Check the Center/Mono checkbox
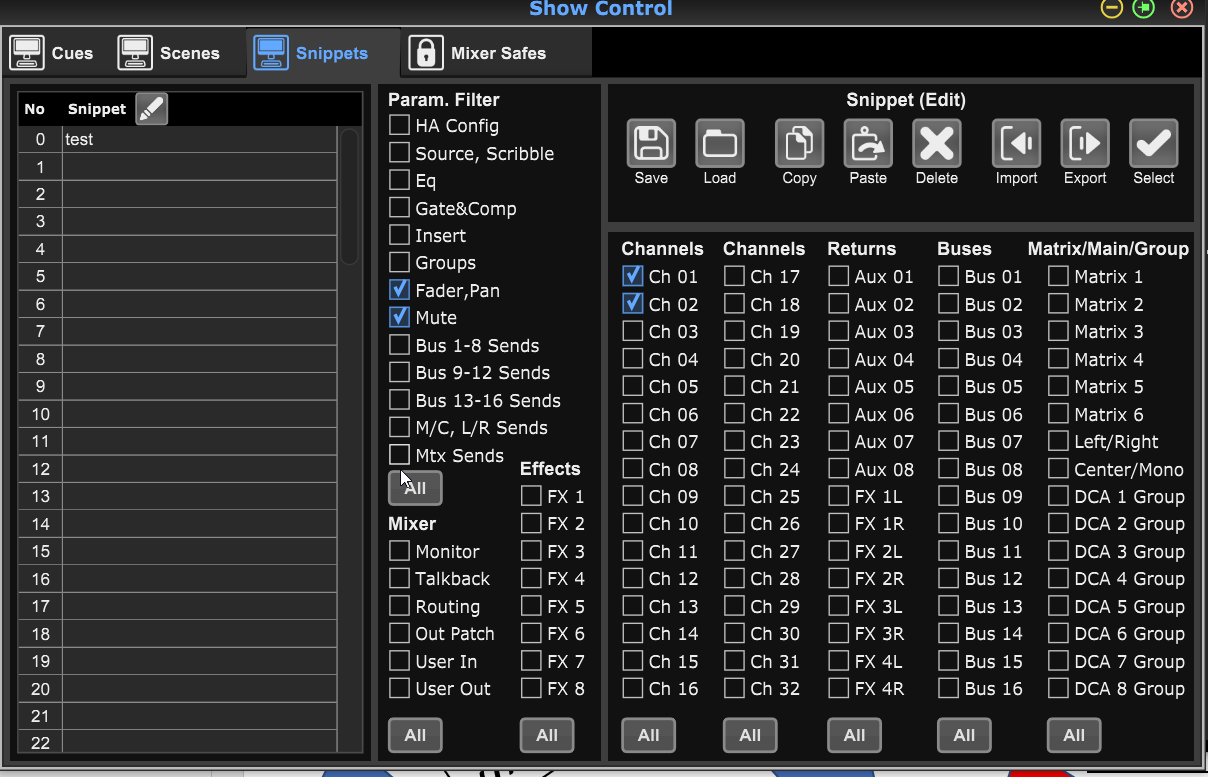Viewport: 1208px width, 777px height. pos(1058,469)
